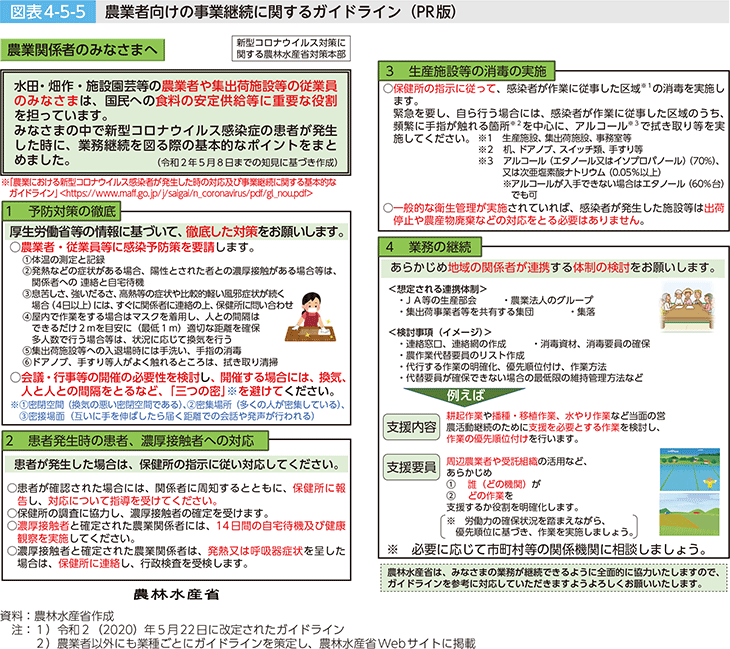The height and width of the screenshot is (649, 730).
Task: Open the maff.go.jp gl_nou.pdf guideline URL
Action: [x=187, y=193]
